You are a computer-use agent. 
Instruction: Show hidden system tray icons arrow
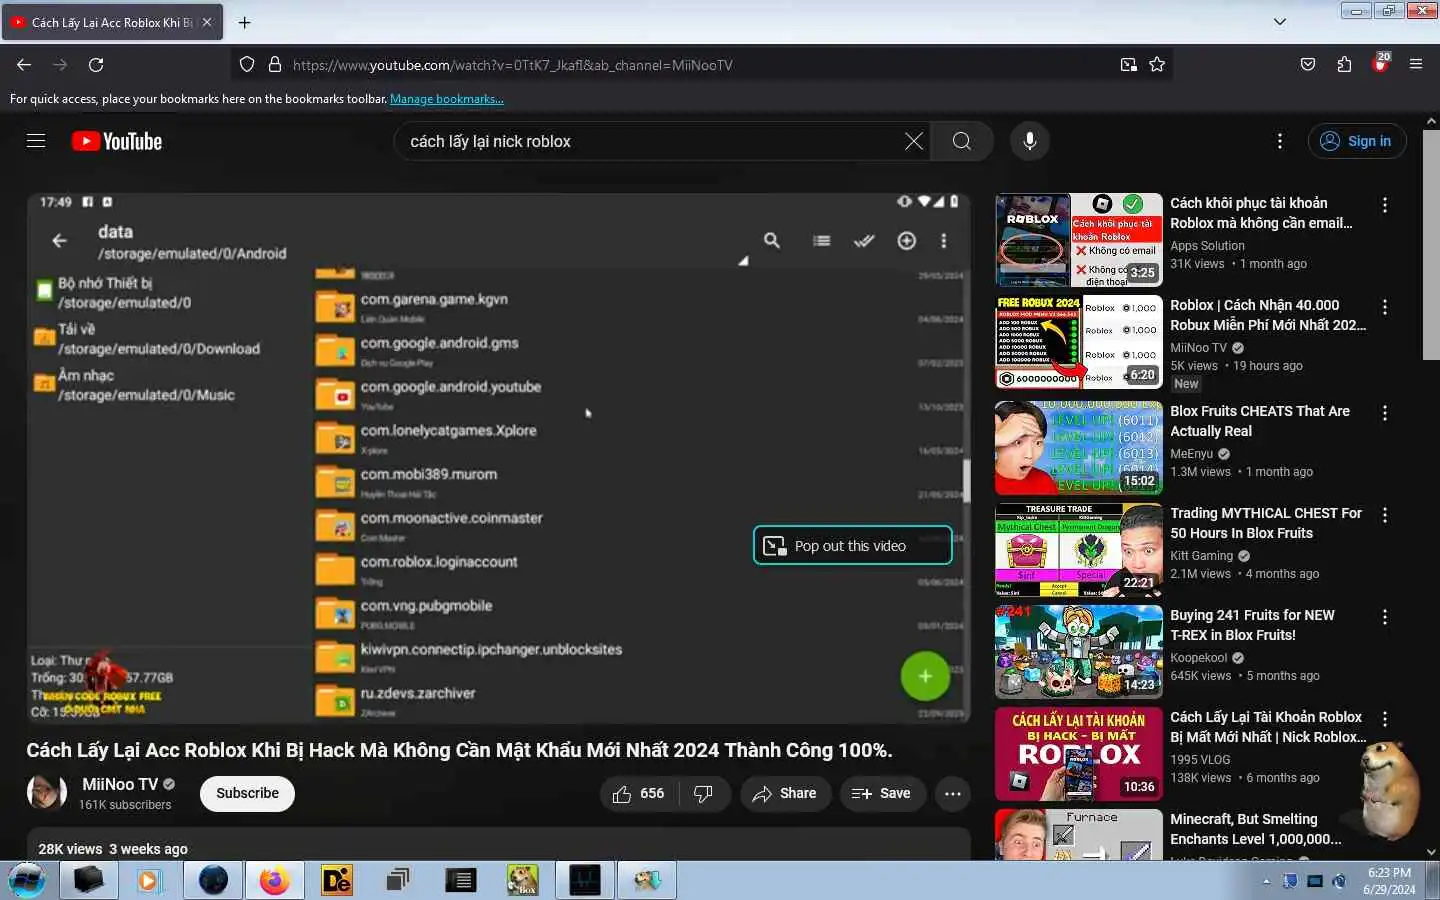click(1266, 881)
